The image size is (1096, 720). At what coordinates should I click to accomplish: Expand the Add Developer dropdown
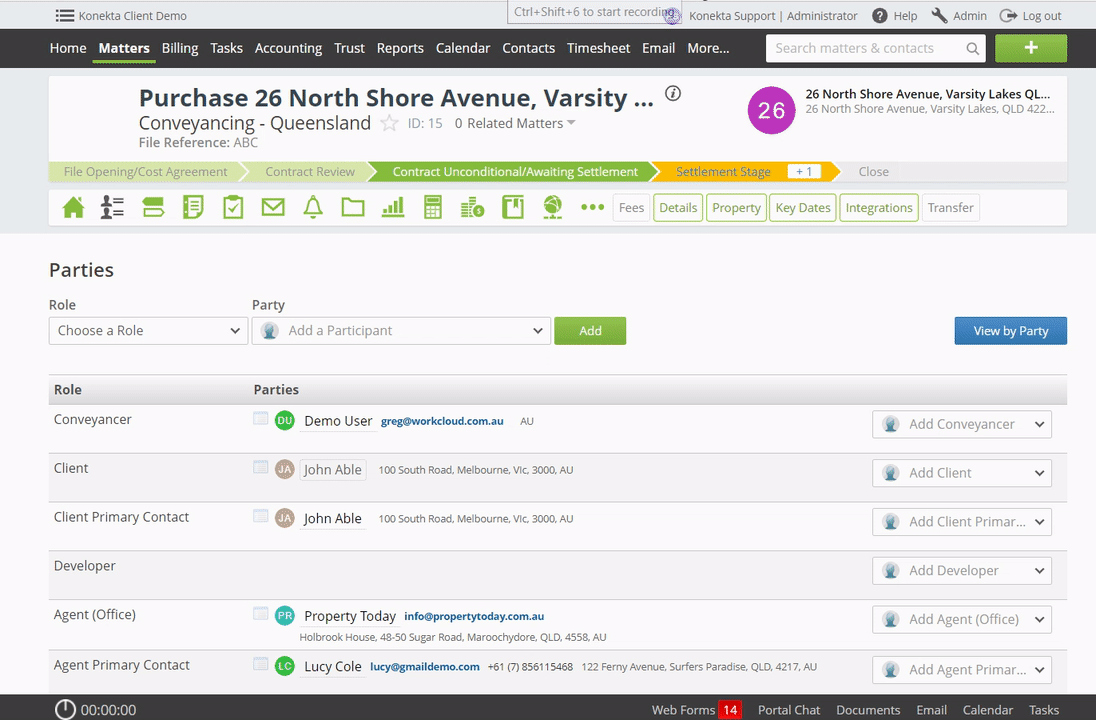pos(962,571)
